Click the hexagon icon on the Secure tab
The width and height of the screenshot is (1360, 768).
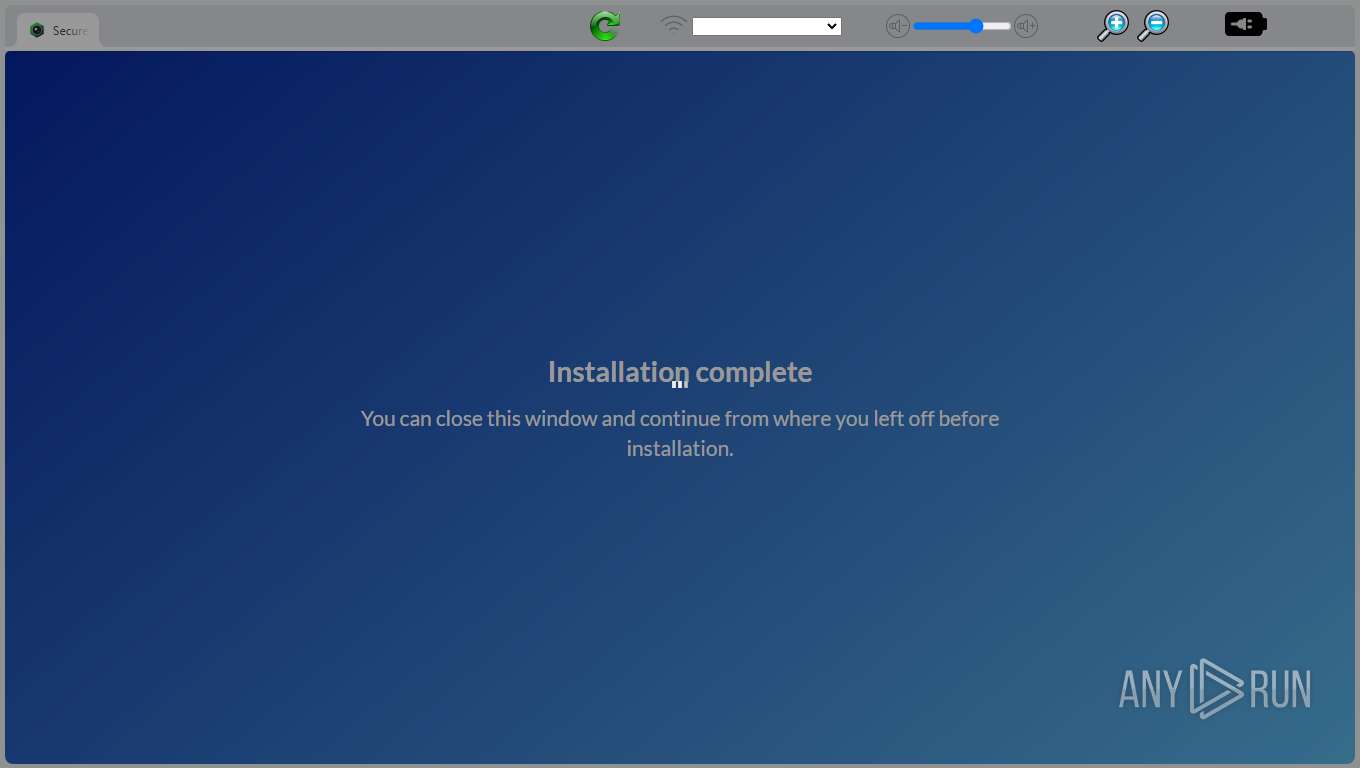coord(37,30)
